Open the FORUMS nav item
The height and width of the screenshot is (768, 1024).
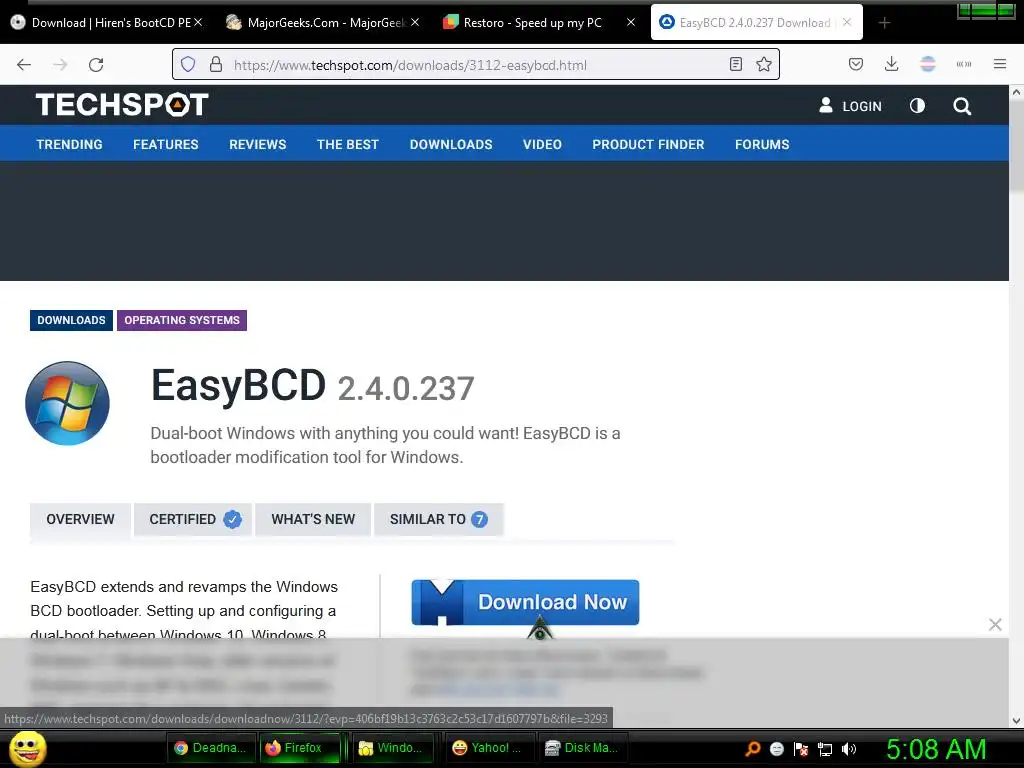[762, 144]
